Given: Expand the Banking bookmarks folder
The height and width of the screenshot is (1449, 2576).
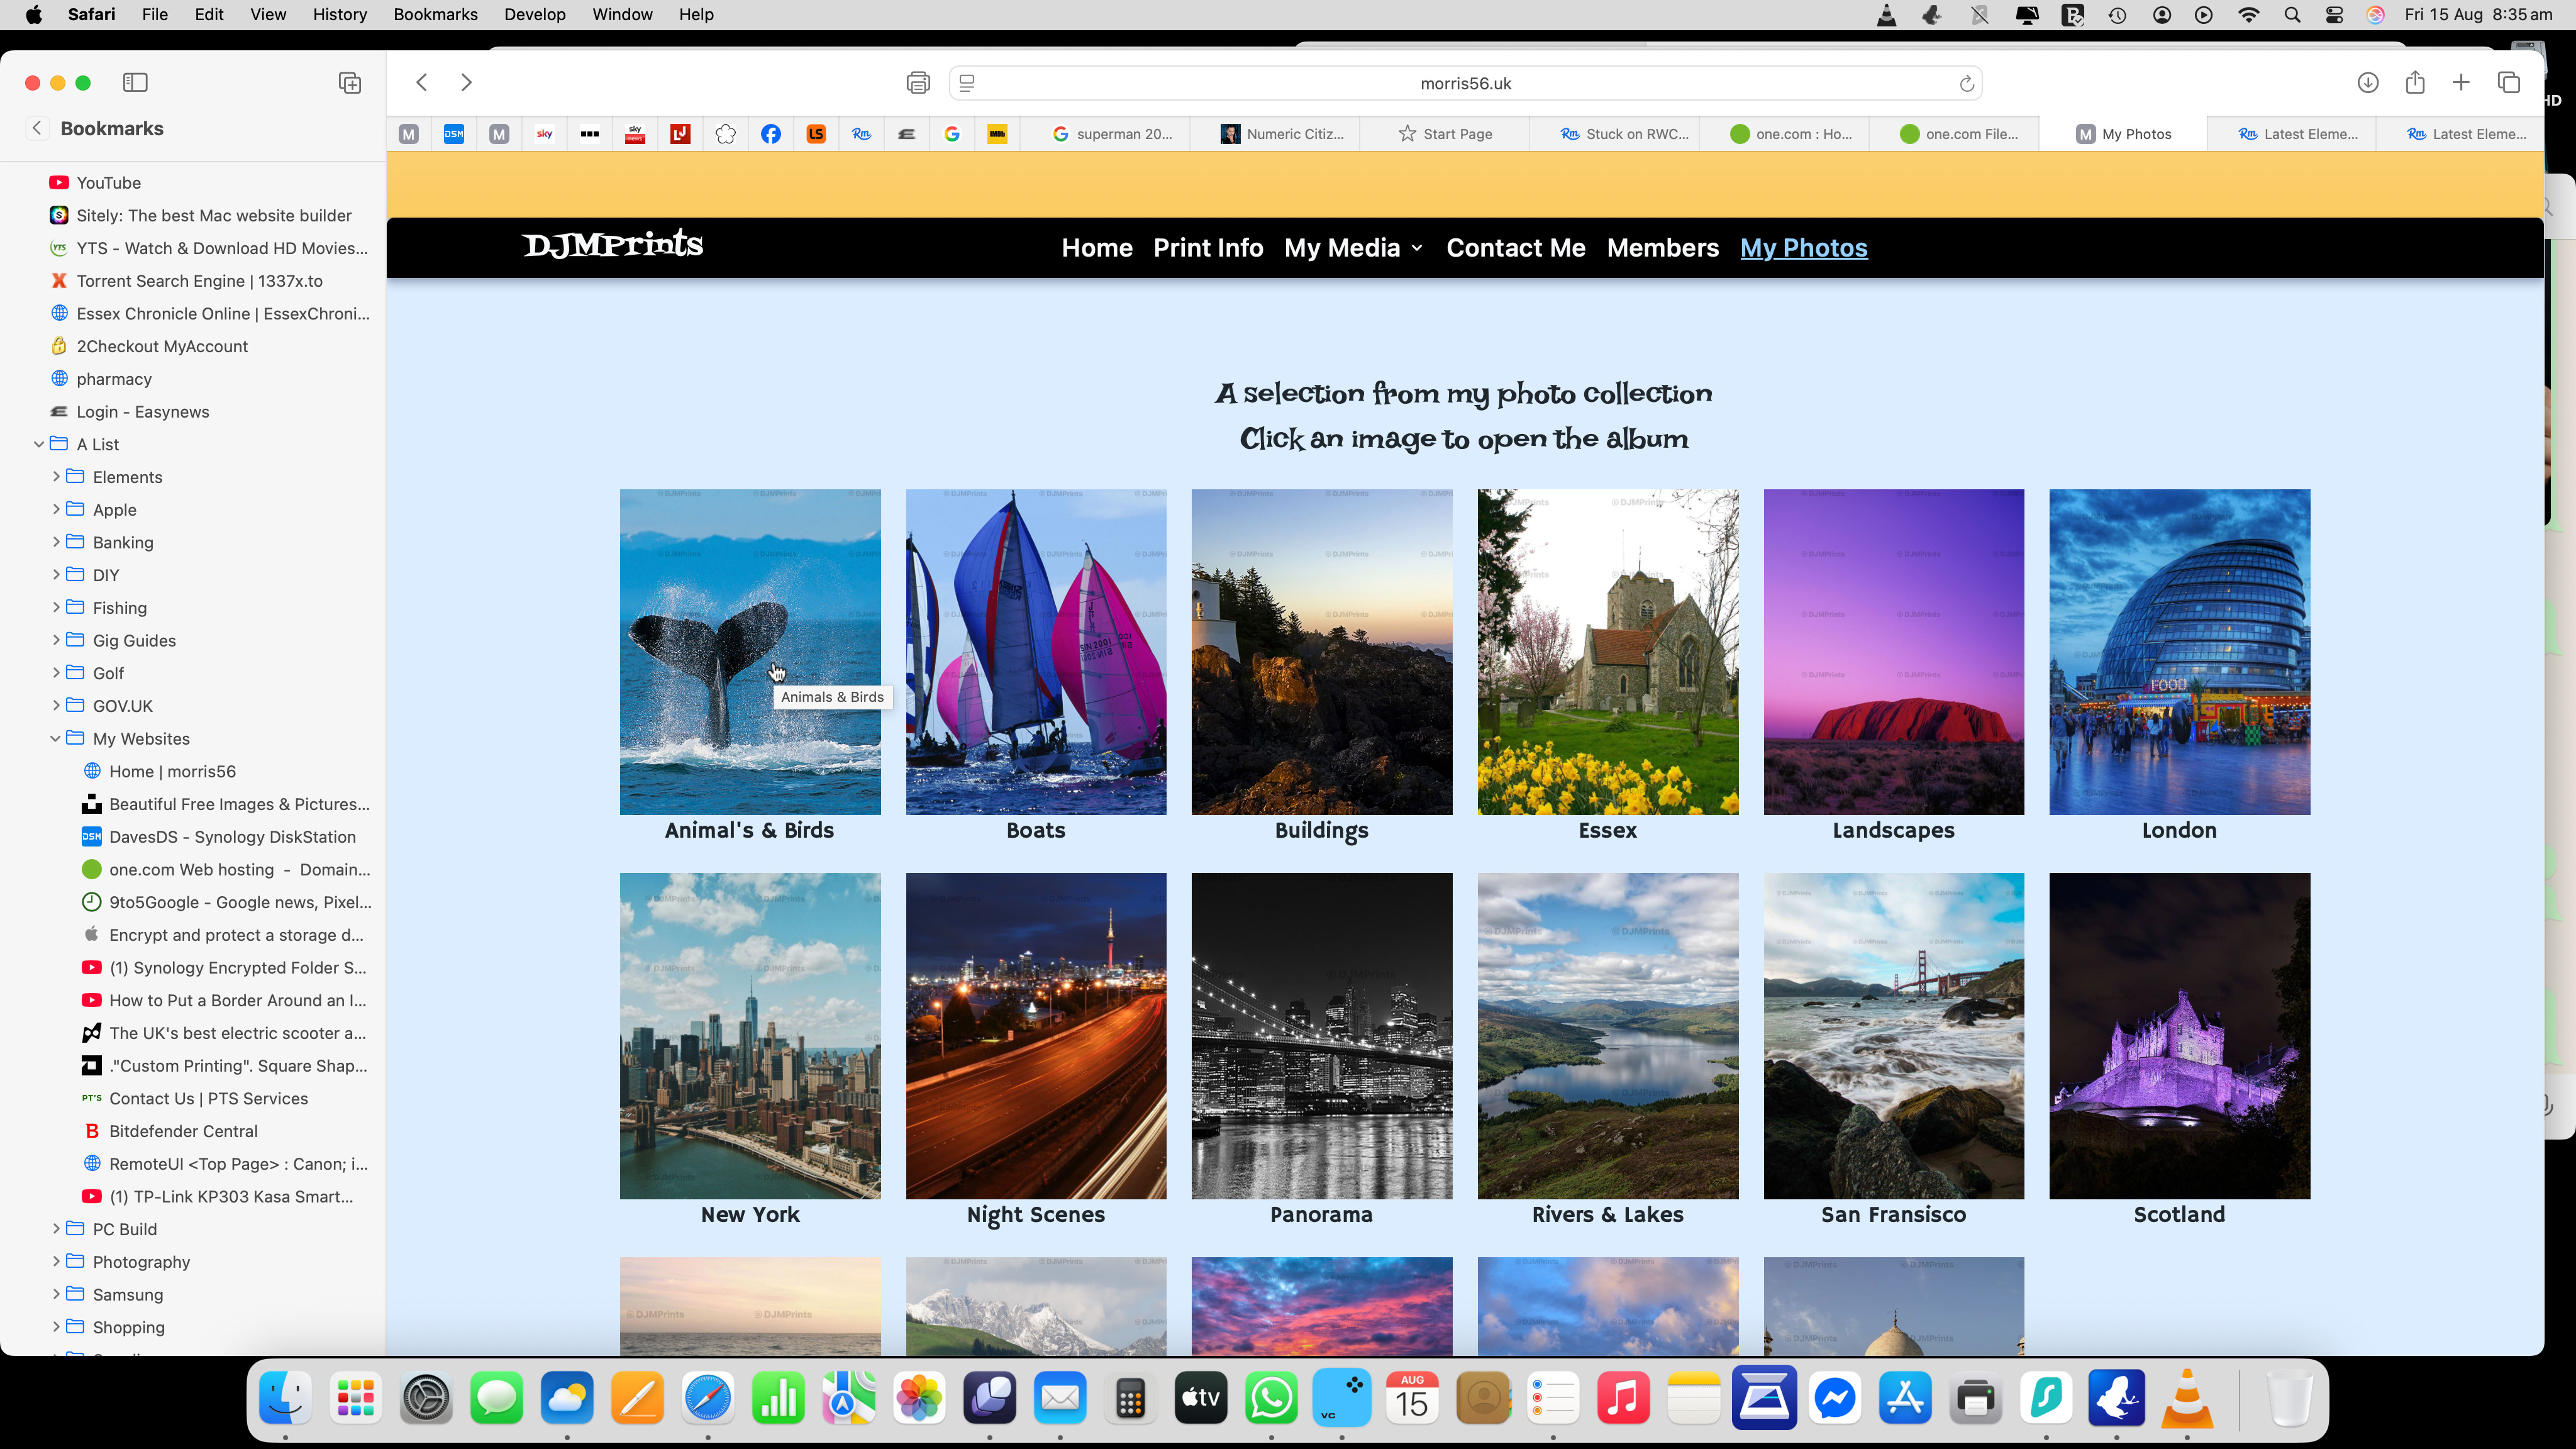Looking at the screenshot, I should pos(56,542).
